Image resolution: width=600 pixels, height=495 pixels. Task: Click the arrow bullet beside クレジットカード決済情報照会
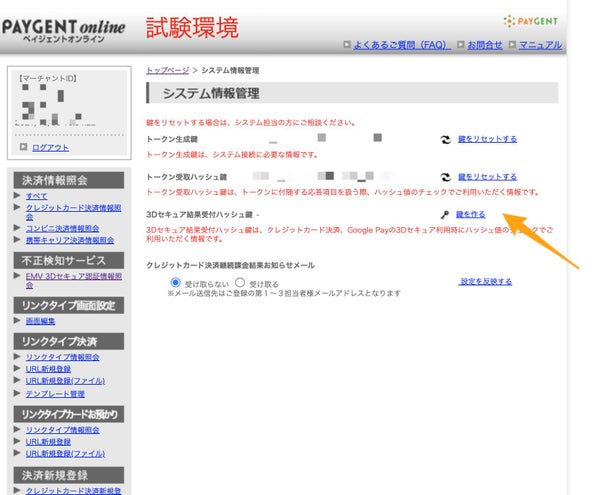17,207
